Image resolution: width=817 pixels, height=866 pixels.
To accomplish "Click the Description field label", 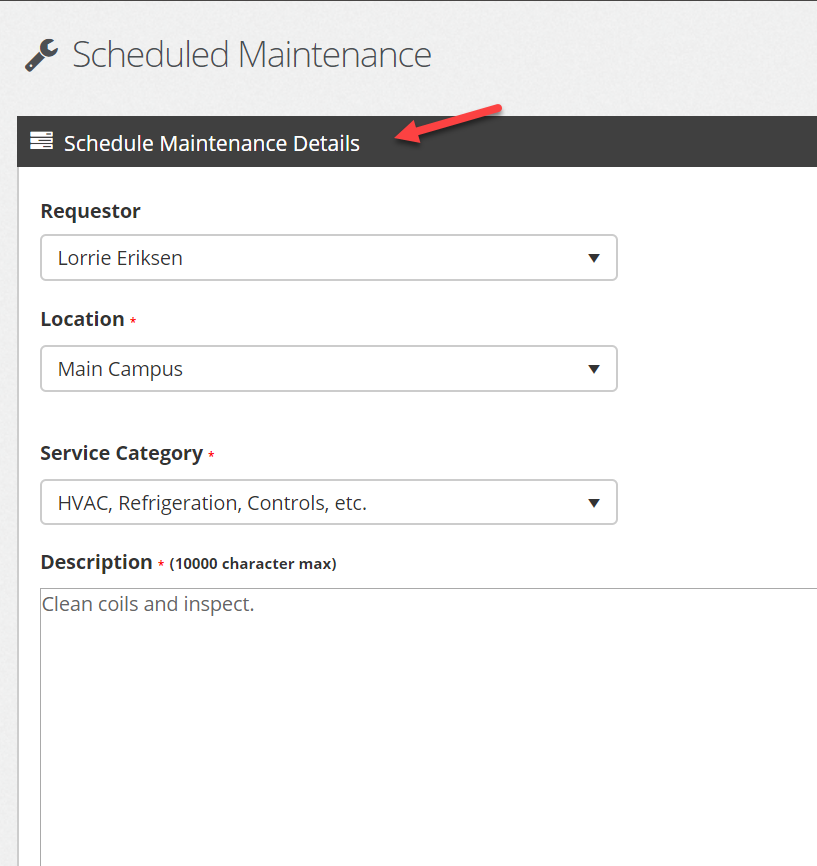I will tap(97, 562).
